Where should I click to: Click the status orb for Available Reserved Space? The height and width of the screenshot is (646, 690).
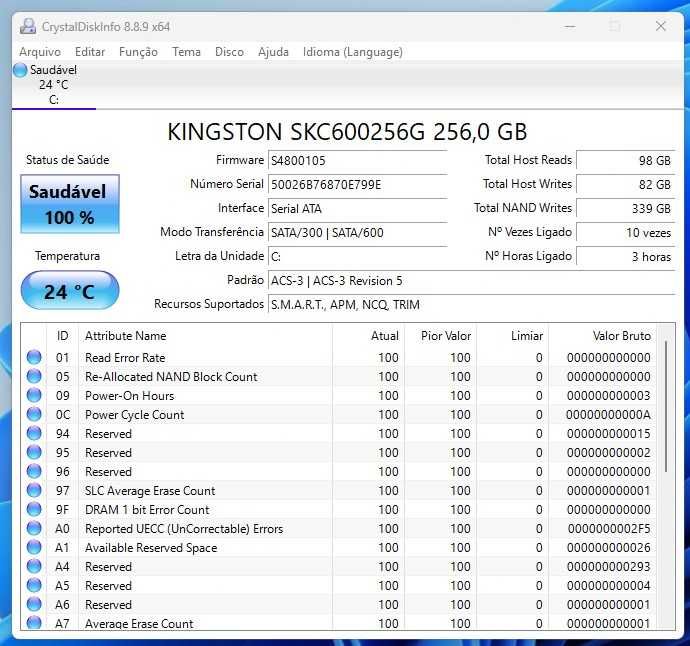34,547
